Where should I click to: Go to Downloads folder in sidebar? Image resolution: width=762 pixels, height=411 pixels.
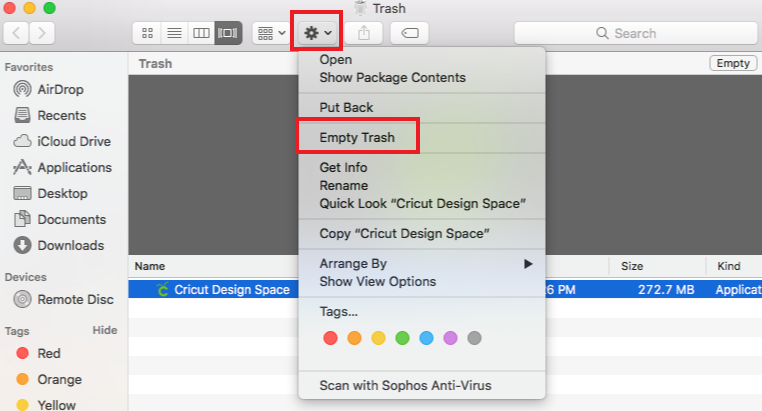(x=70, y=245)
